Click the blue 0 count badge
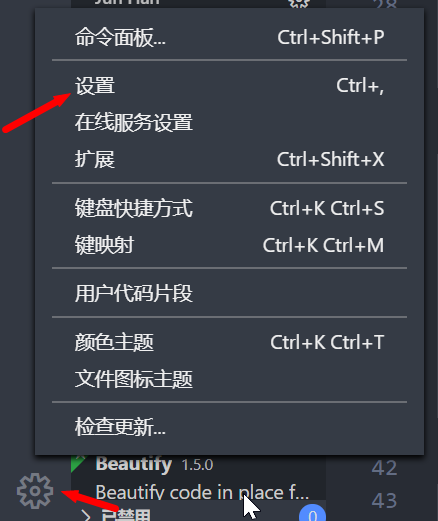This screenshot has height=521, width=438. [312, 513]
